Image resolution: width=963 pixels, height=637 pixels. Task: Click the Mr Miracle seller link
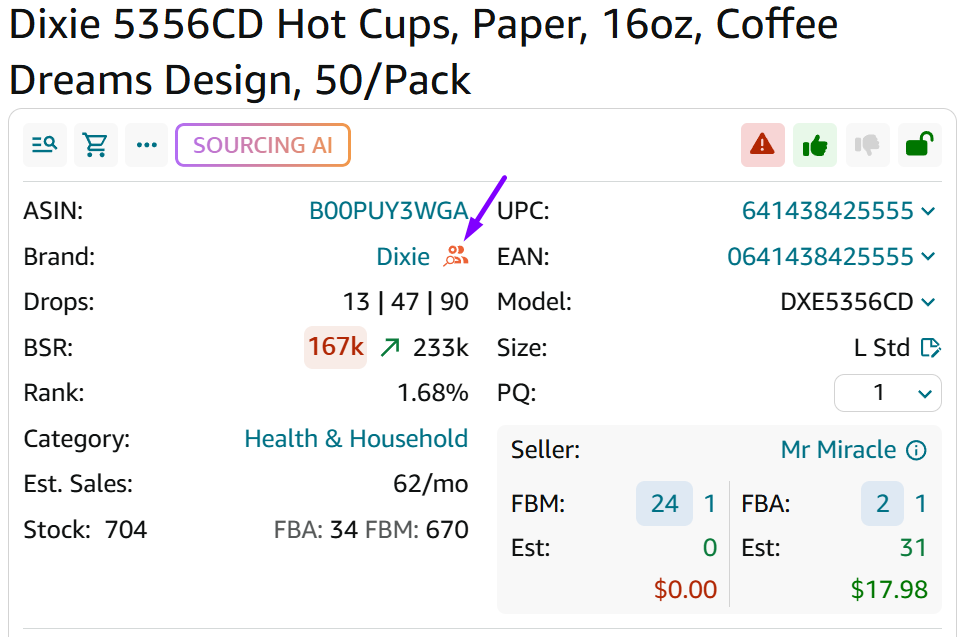(x=838, y=450)
